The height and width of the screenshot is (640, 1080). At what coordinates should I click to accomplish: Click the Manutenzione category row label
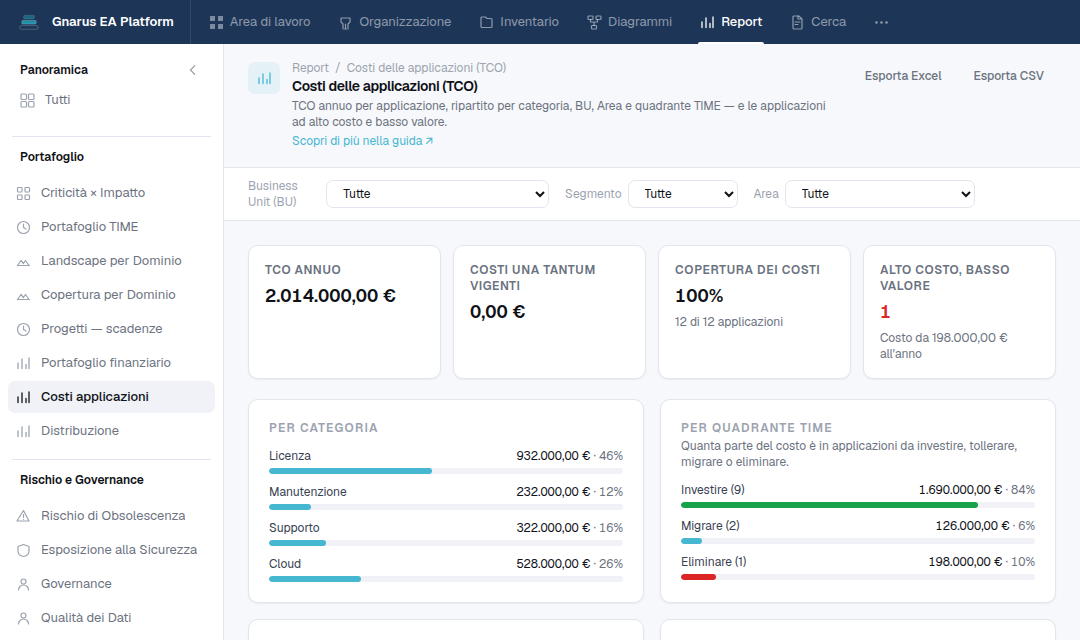(x=308, y=492)
